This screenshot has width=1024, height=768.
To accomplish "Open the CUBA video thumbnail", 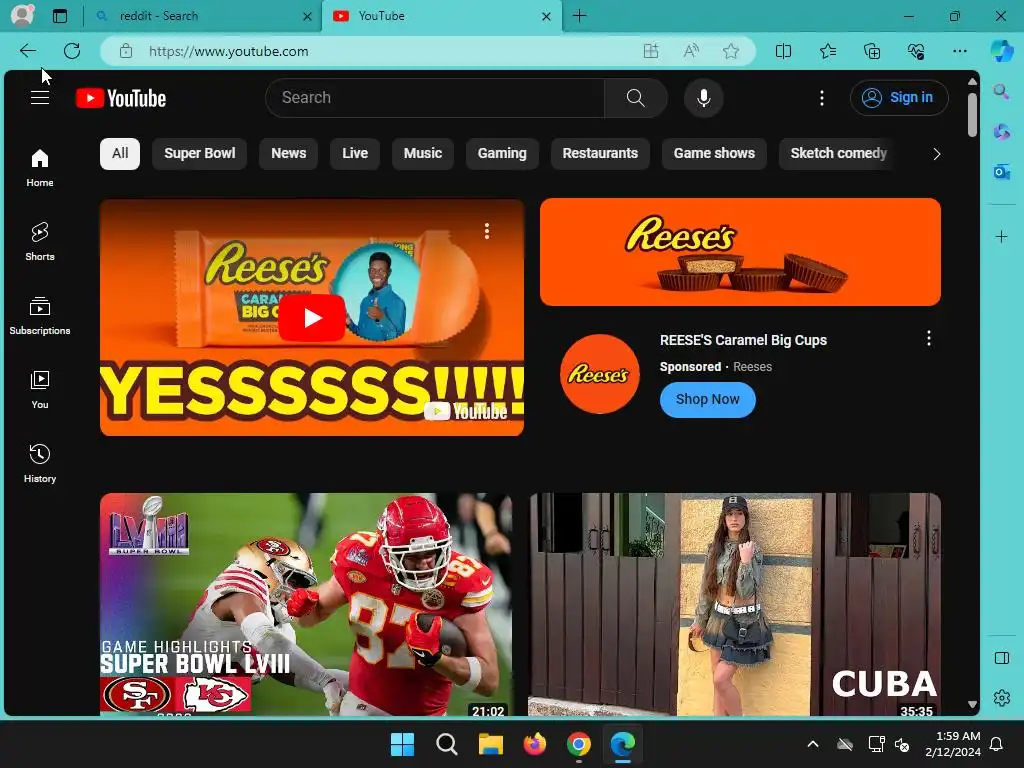I will [x=735, y=605].
